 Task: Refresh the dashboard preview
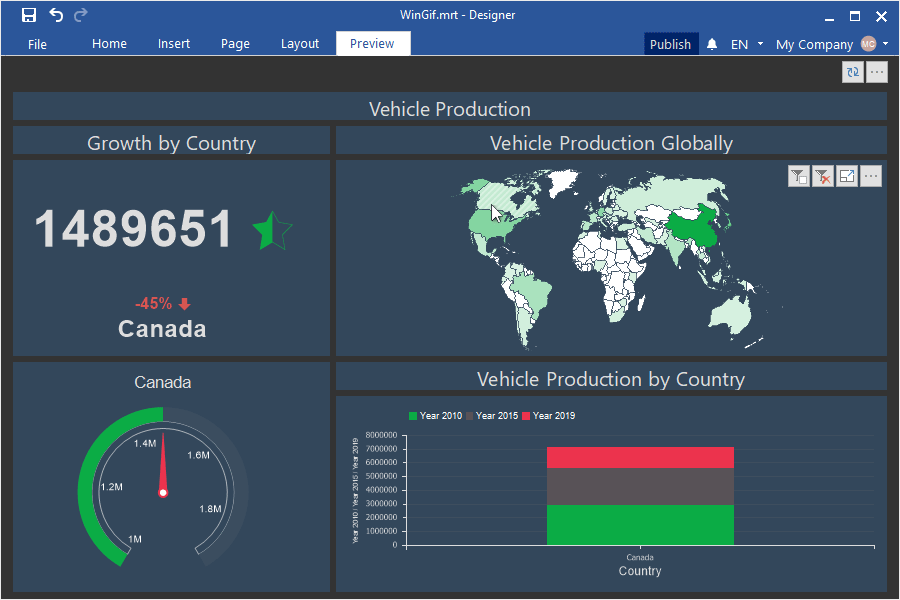click(853, 72)
